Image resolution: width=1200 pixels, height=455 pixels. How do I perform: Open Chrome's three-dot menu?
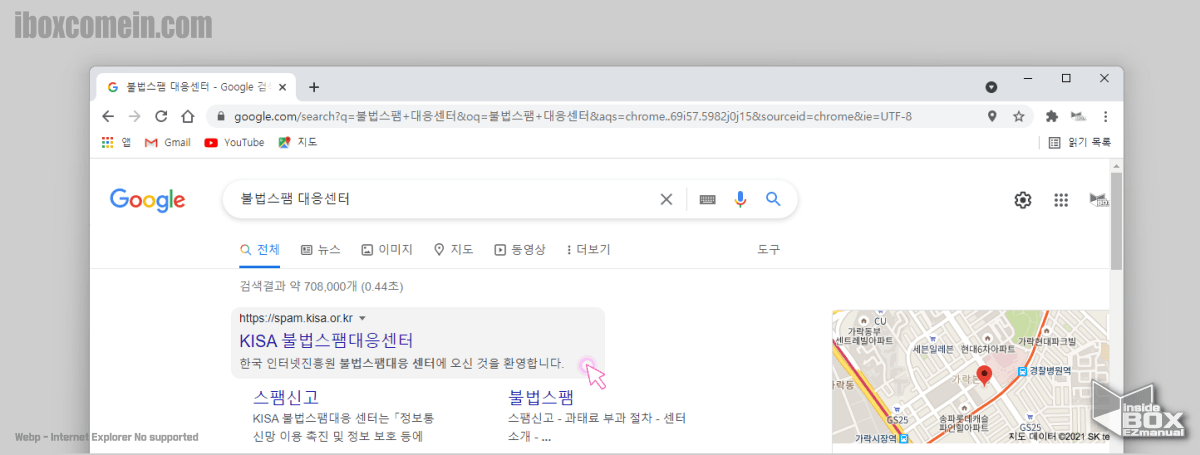coord(1105,116)
